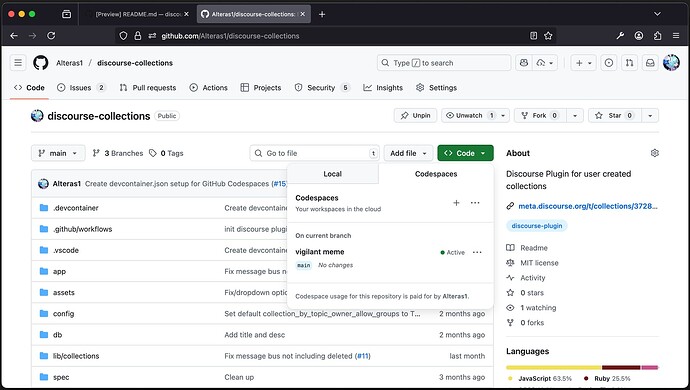690x390 pixels.
Task: View 0 Tags link
Action: [x=166, y=153]
